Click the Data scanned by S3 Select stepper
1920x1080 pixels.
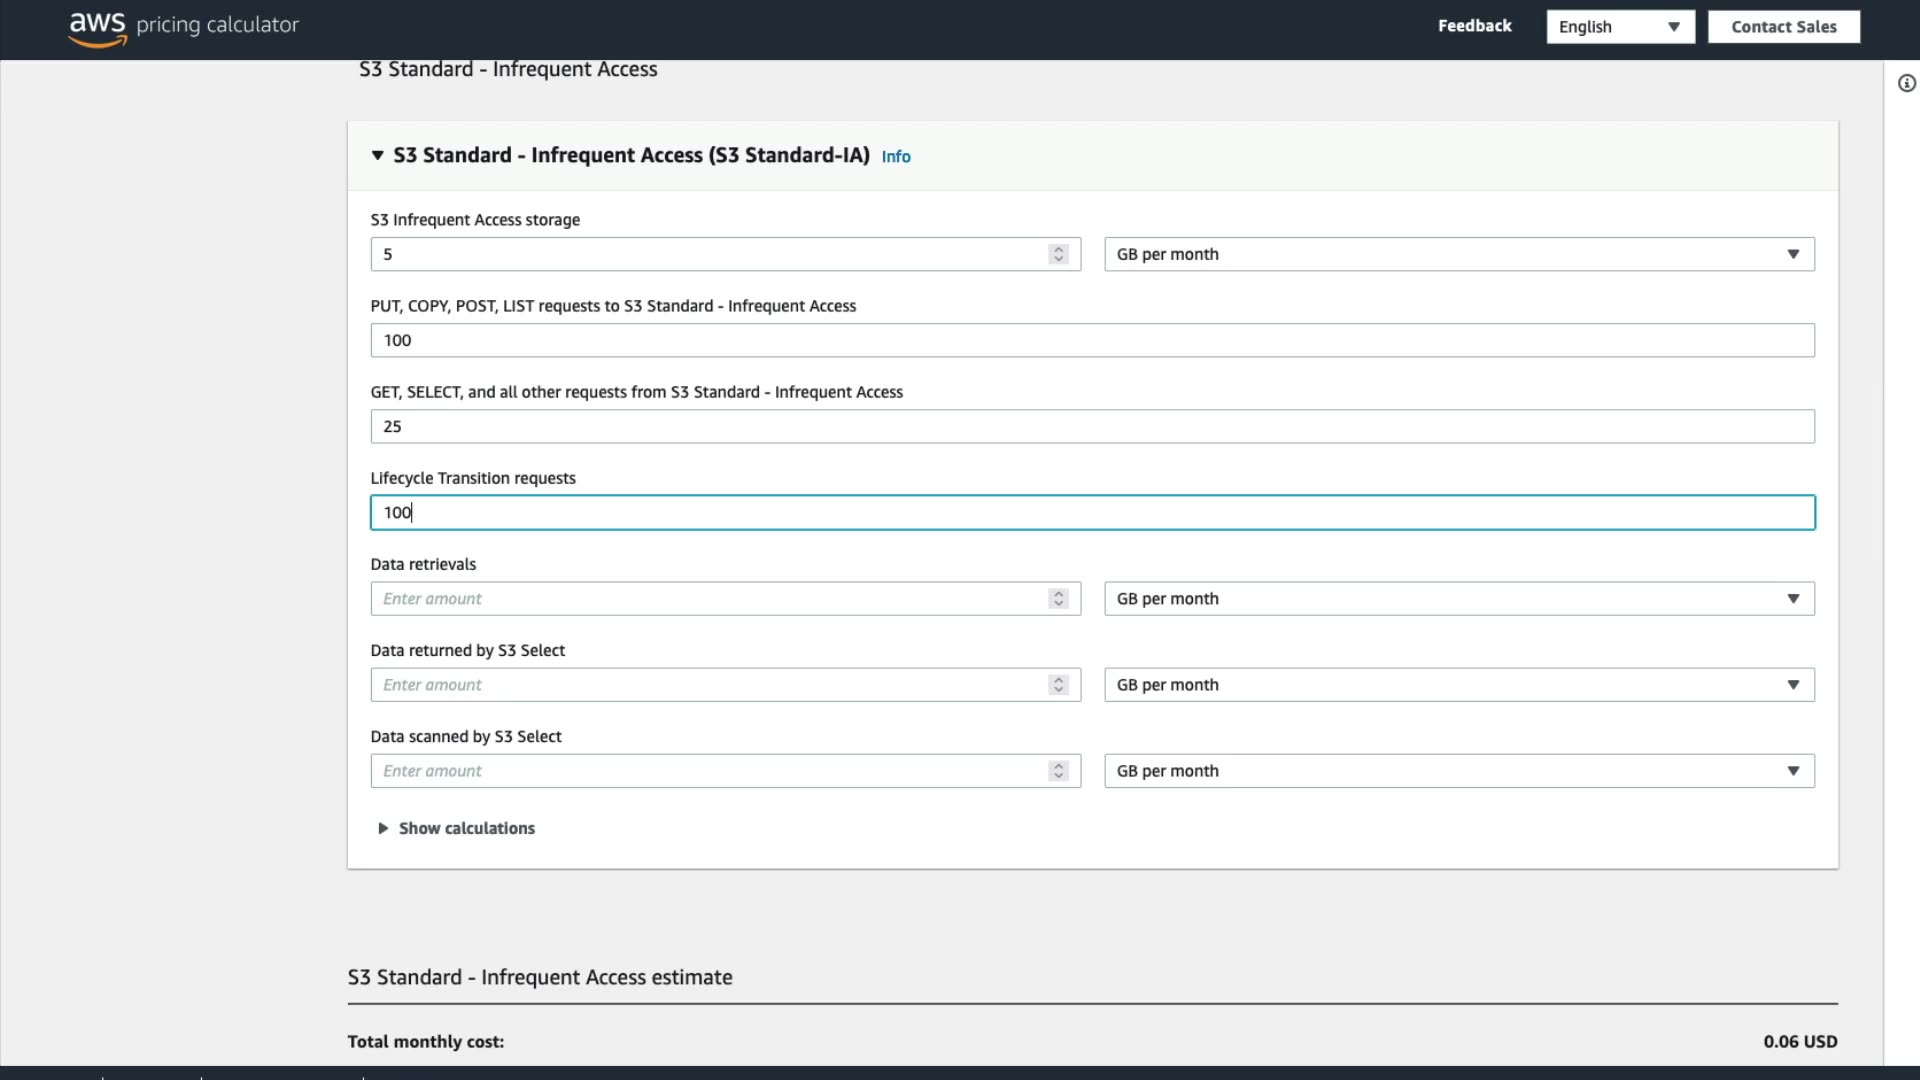click(1058, 771)
